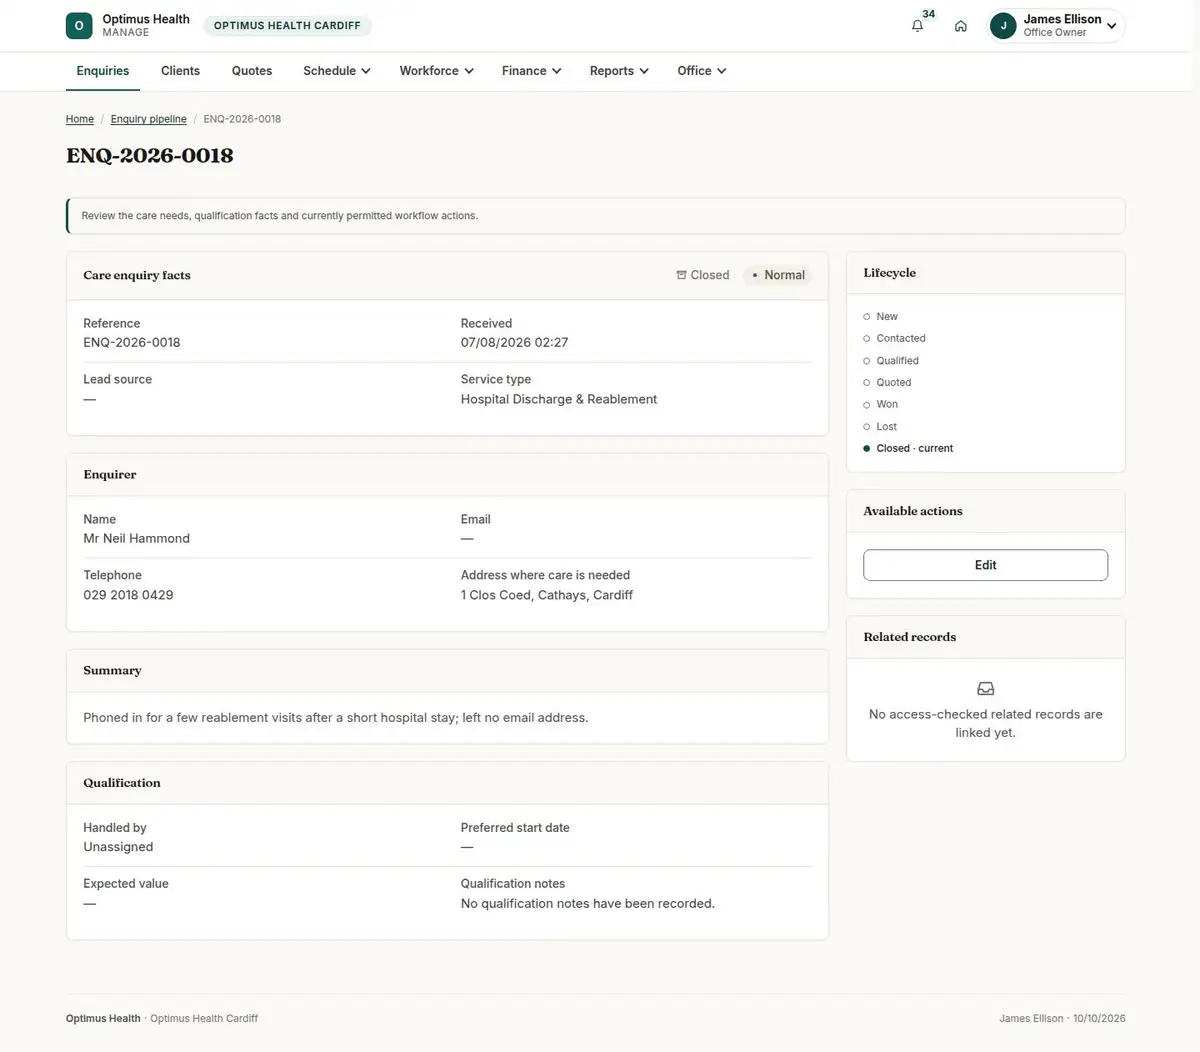Screen dimensions: 1200x1052
Task: Click the telephone number 029 2018 0429
Action: click(128, 595)
